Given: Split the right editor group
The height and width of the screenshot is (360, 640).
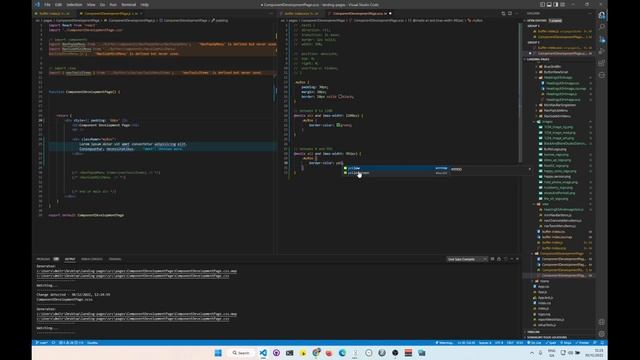Looking at the screenshot, I should 510,13.
